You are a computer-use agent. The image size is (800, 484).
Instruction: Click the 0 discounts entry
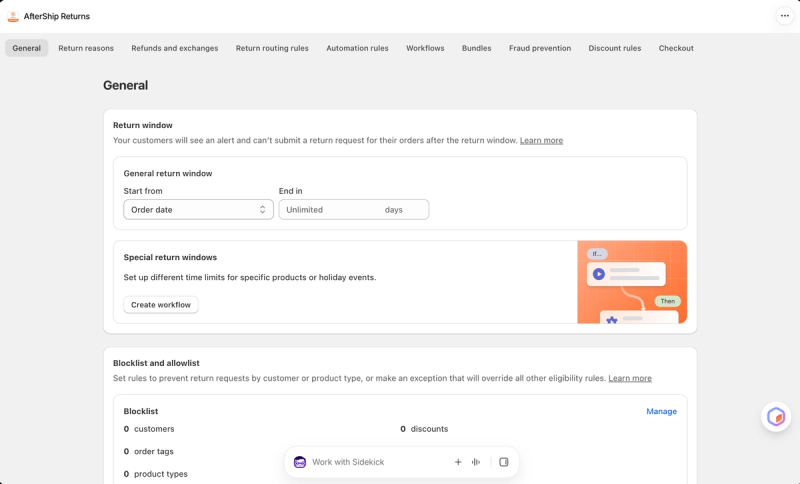click(424, 429)
